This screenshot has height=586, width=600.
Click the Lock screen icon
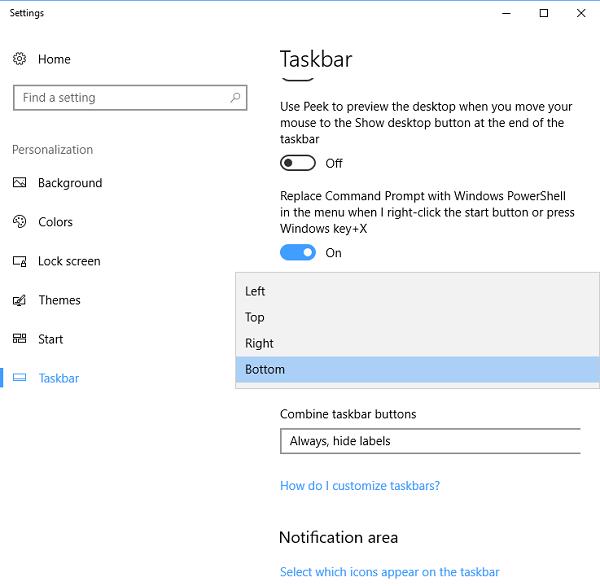(x=19, y=261)
